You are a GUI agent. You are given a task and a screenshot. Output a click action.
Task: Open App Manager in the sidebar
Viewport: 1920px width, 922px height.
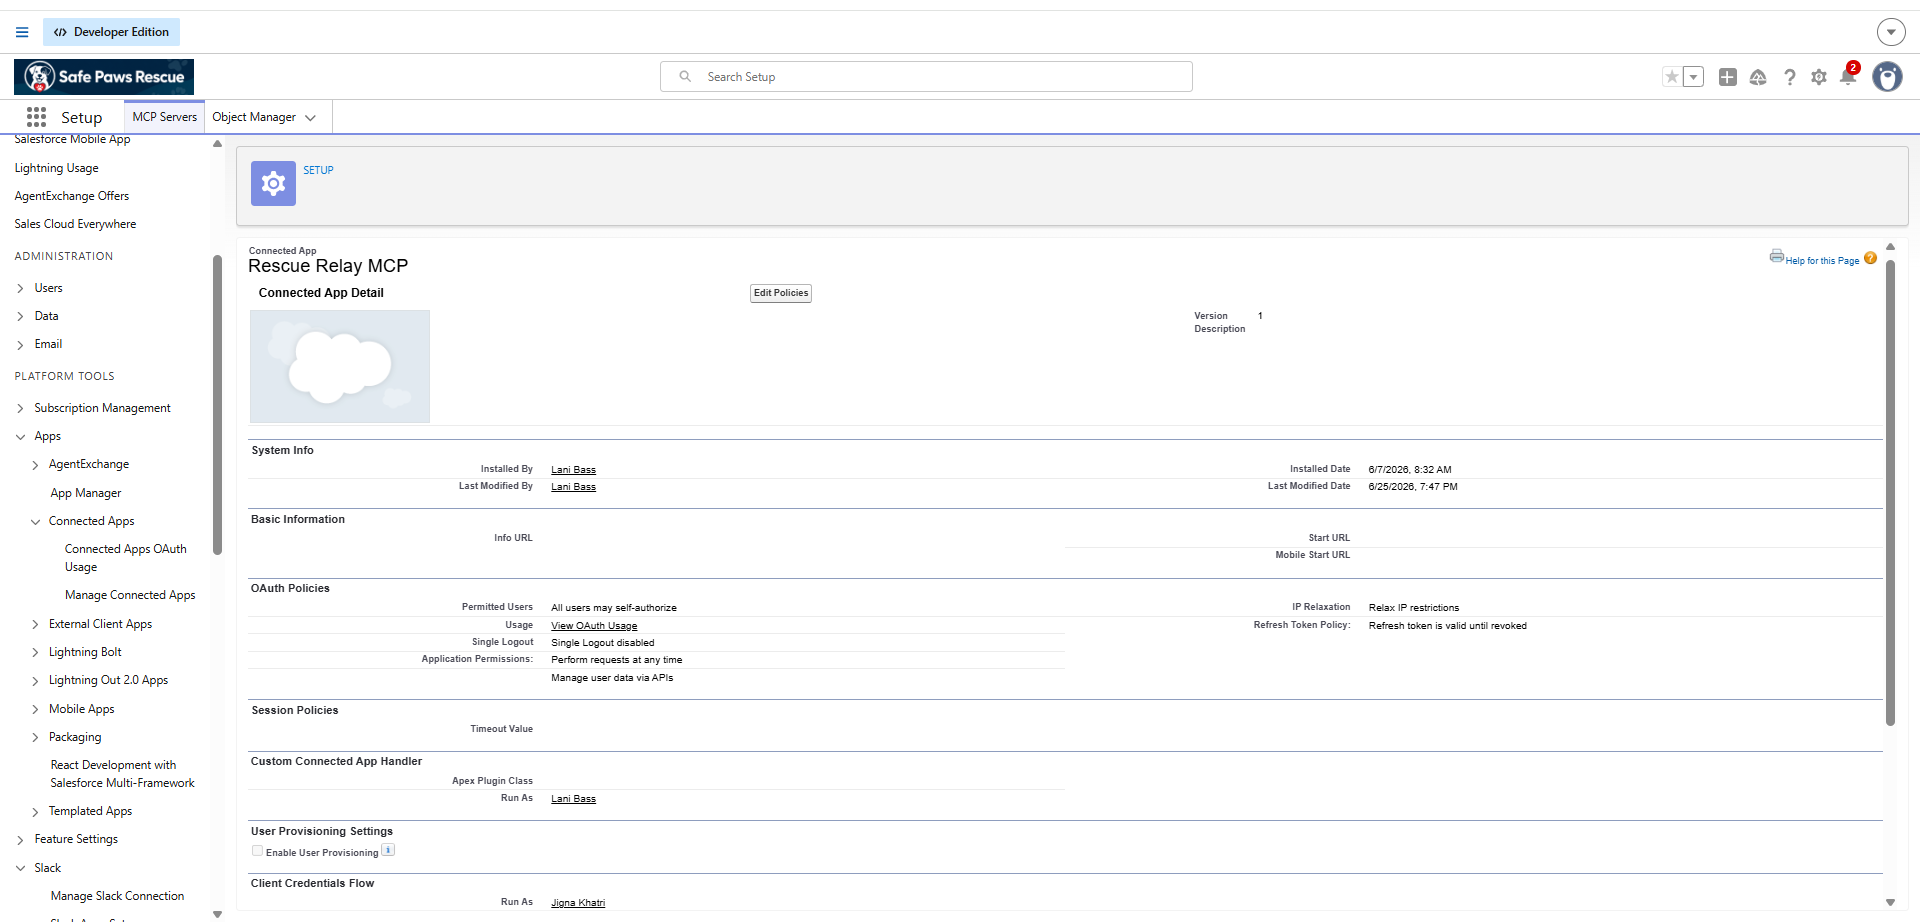[86, 493]
